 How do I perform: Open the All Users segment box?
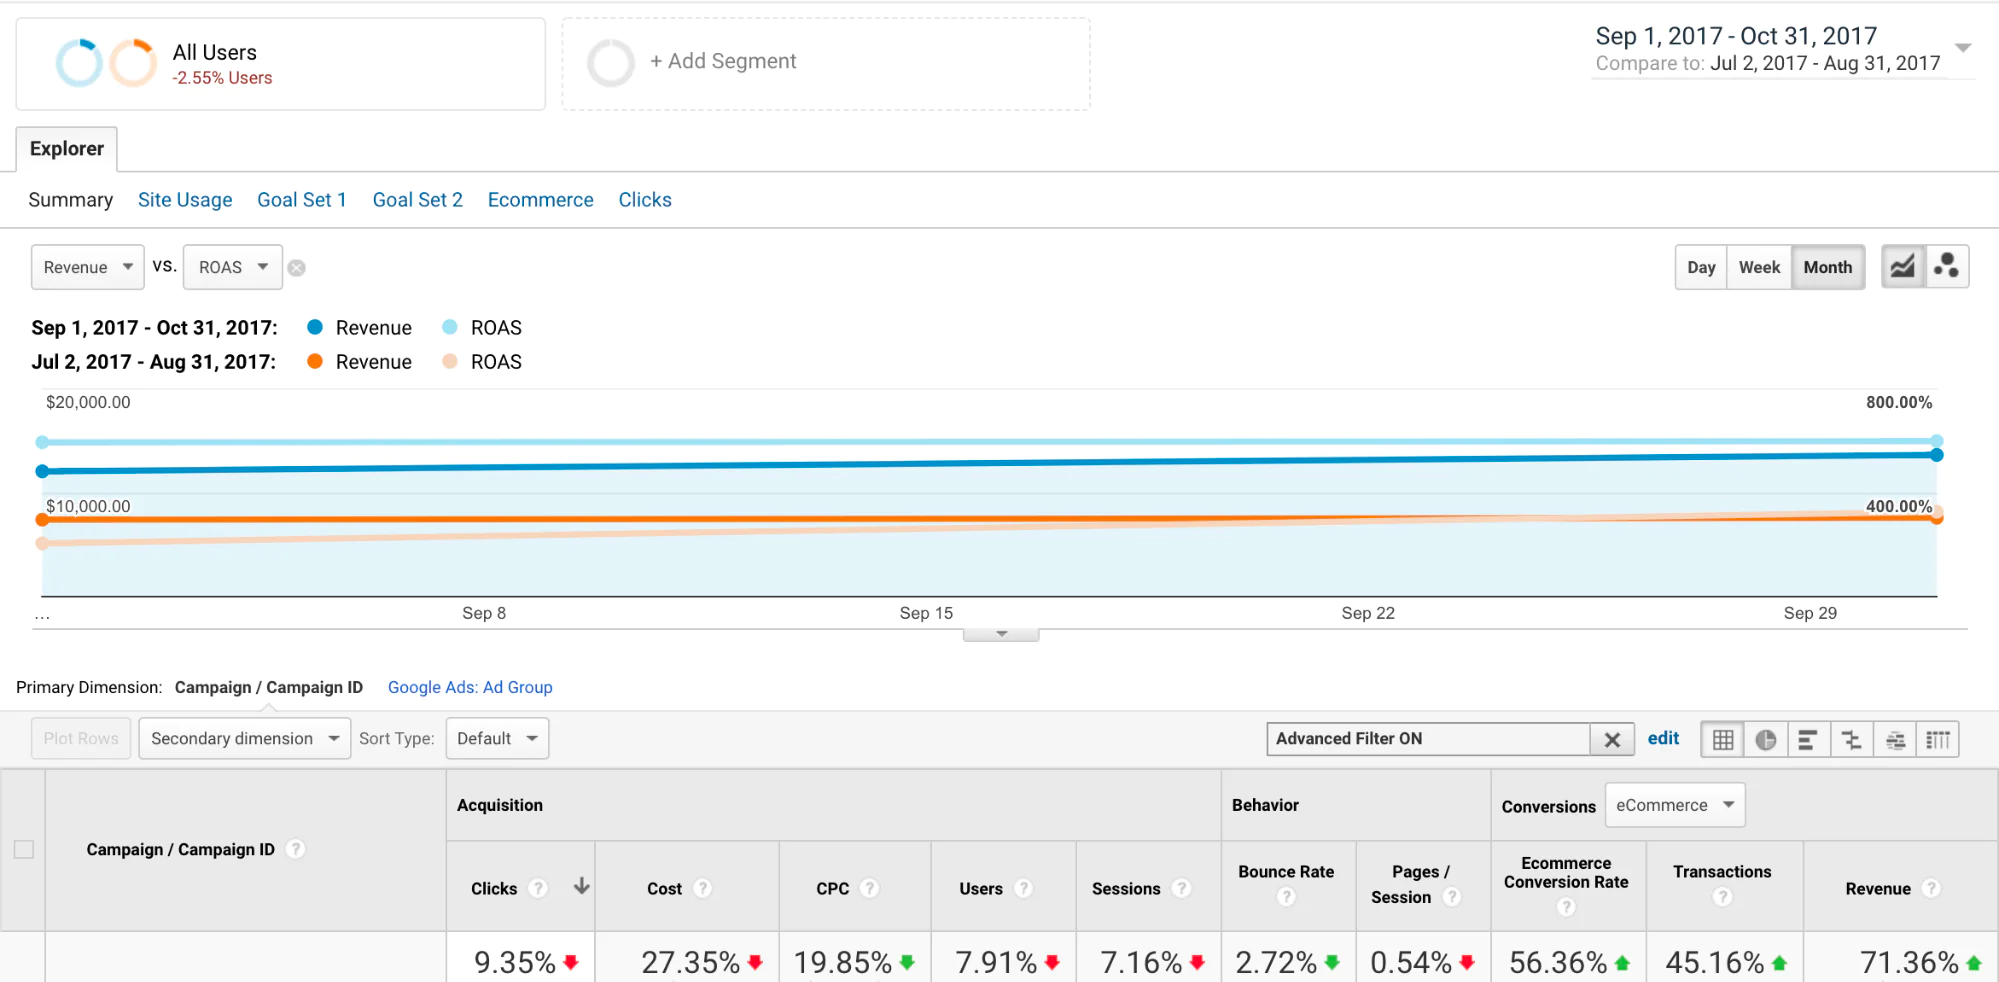[x=281, y=64]
